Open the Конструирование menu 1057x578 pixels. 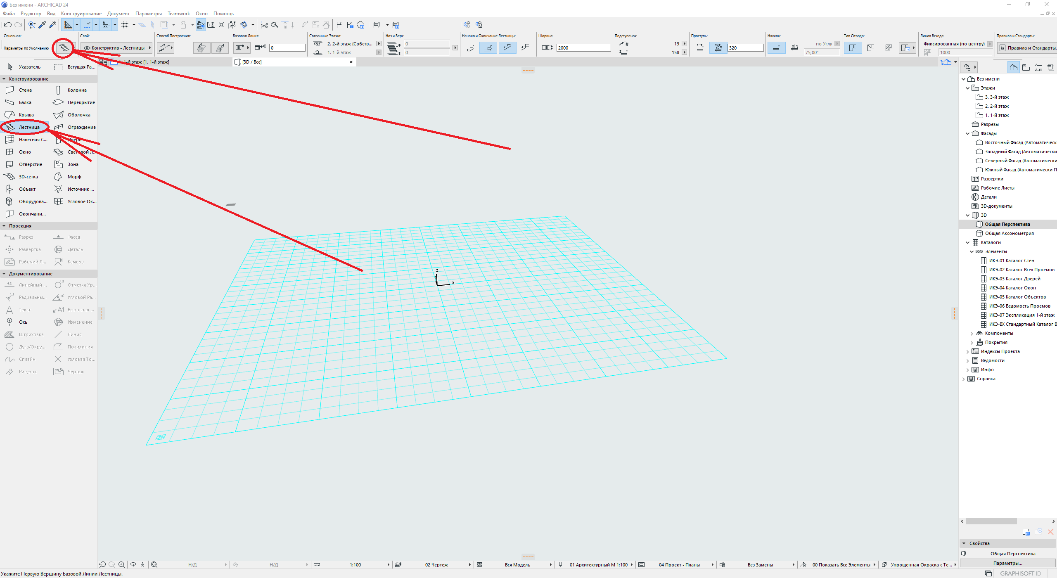point(82,13)
